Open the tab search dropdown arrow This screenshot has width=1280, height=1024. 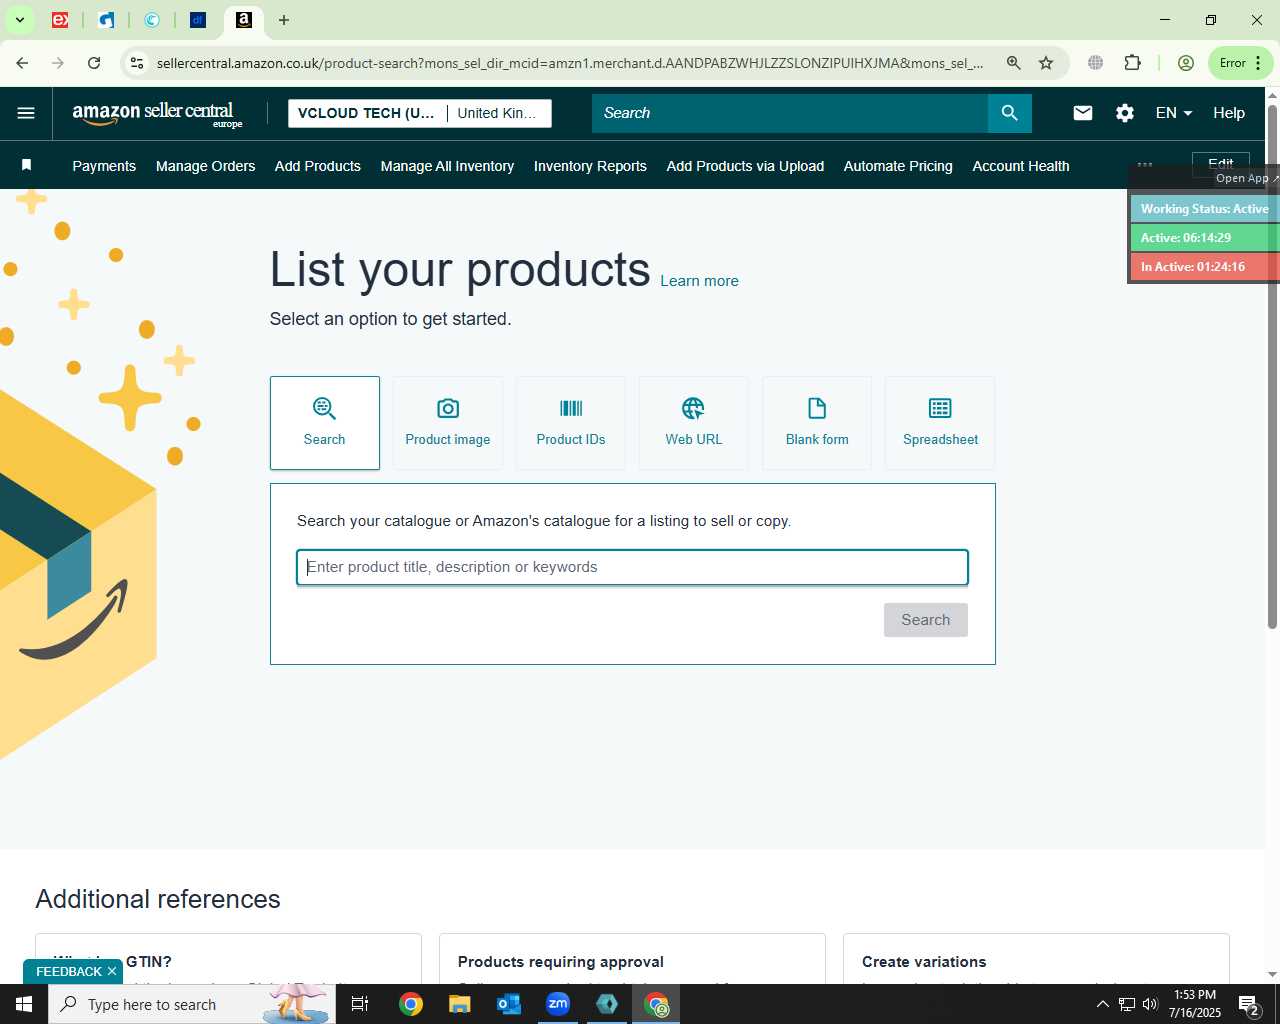[20, 20]
